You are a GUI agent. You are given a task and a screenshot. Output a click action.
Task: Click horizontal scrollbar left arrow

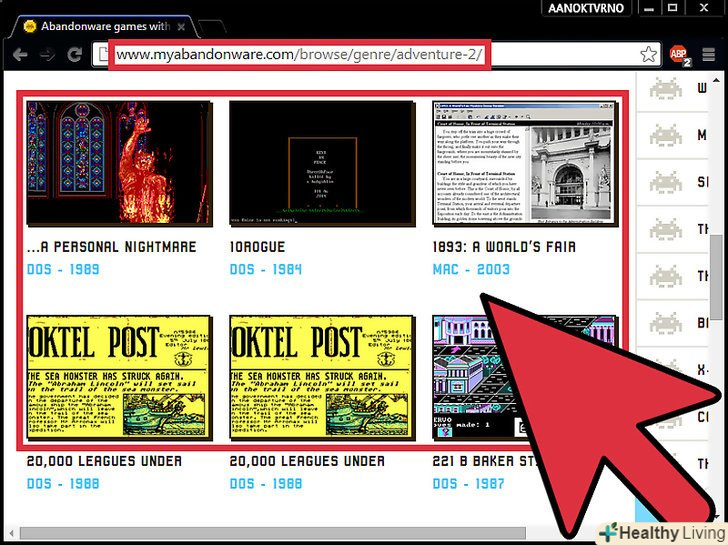pos(11,533)
